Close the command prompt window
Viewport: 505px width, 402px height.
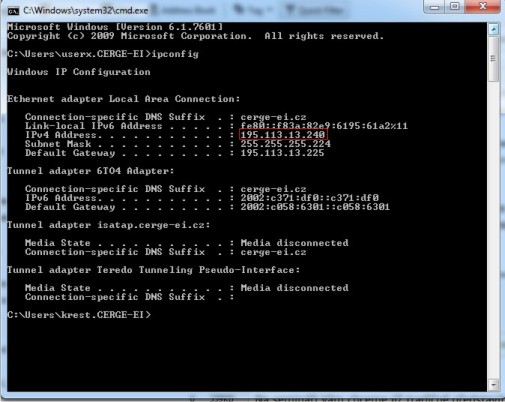(x=483, y=7)
